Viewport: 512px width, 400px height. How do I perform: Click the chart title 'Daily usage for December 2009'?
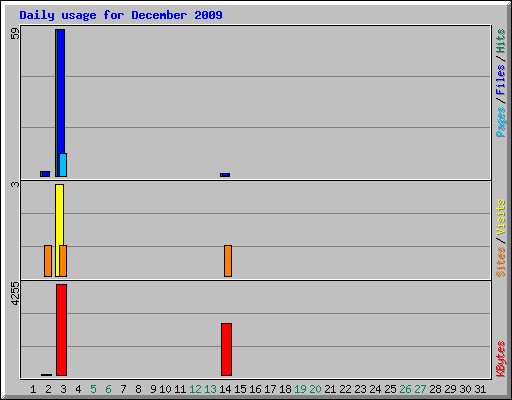[x=121, y=15]
